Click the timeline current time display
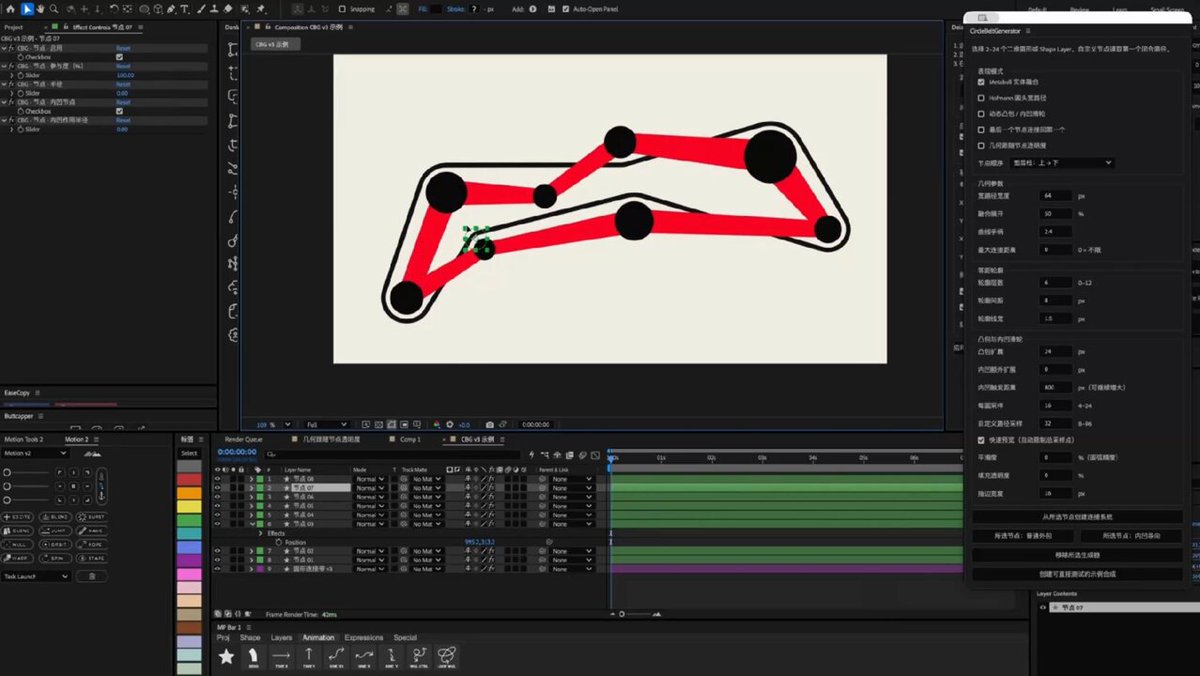The height and width of the screenshot is (676, 1200). [x=238, y=452]
